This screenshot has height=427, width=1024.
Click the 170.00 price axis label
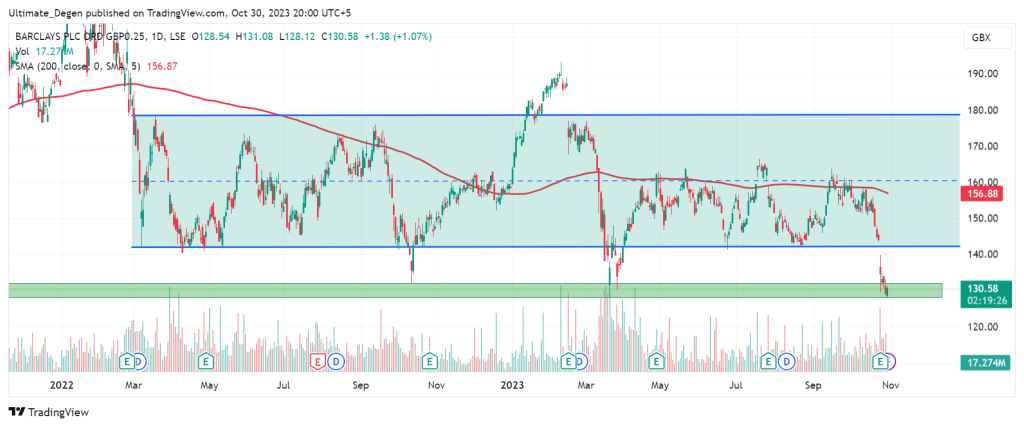click(x=984, y=146)
